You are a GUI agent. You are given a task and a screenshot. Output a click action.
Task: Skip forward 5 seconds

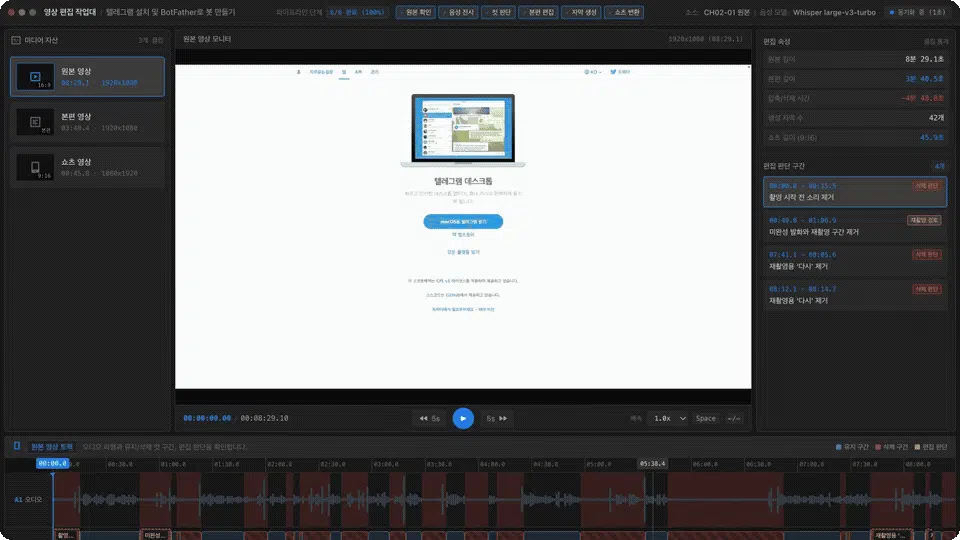(497, 418)
